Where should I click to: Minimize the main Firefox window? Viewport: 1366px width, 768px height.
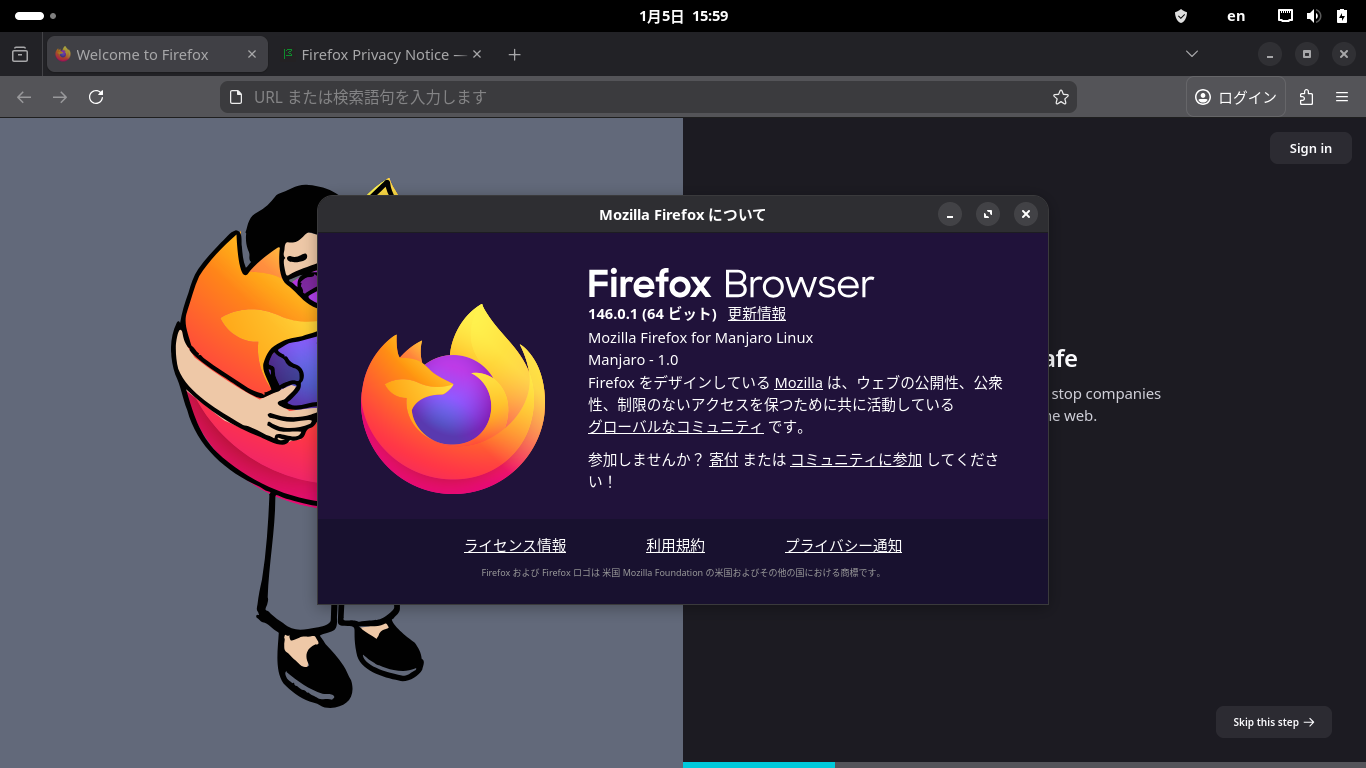click(1269, 54)
